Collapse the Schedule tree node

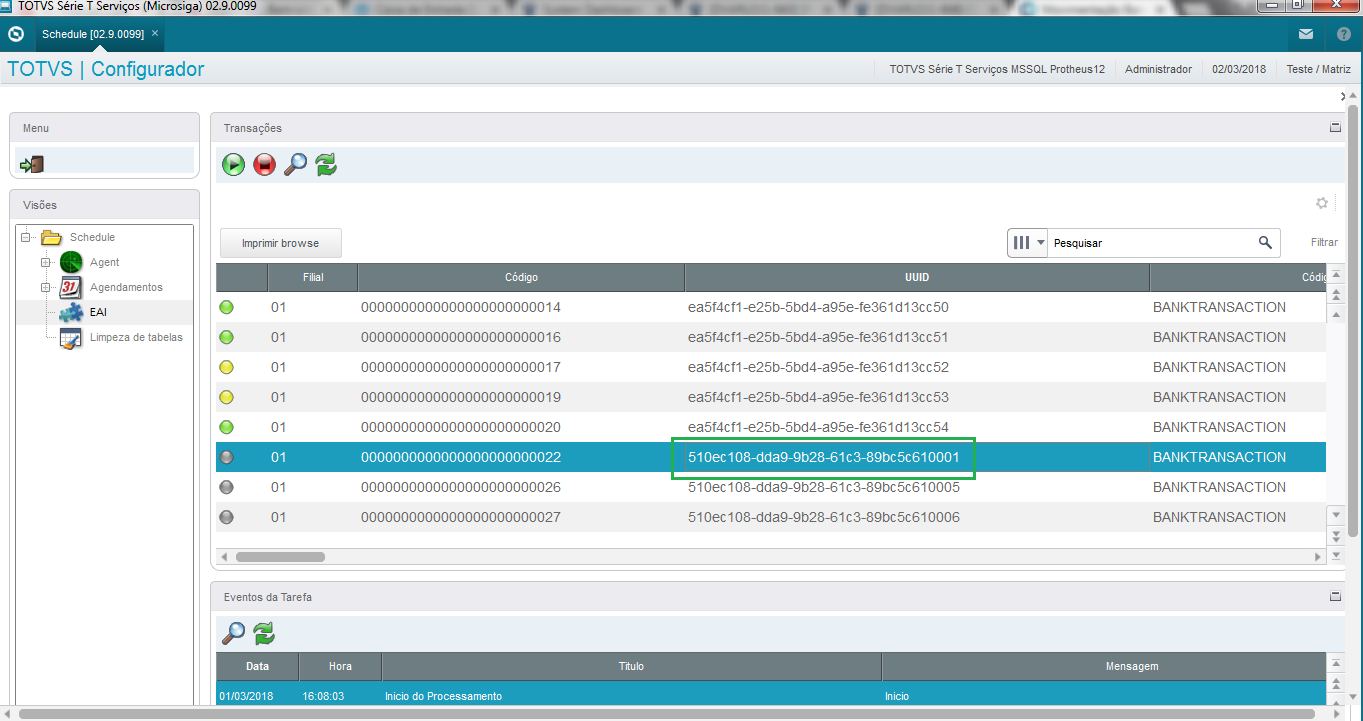(25, 237)
